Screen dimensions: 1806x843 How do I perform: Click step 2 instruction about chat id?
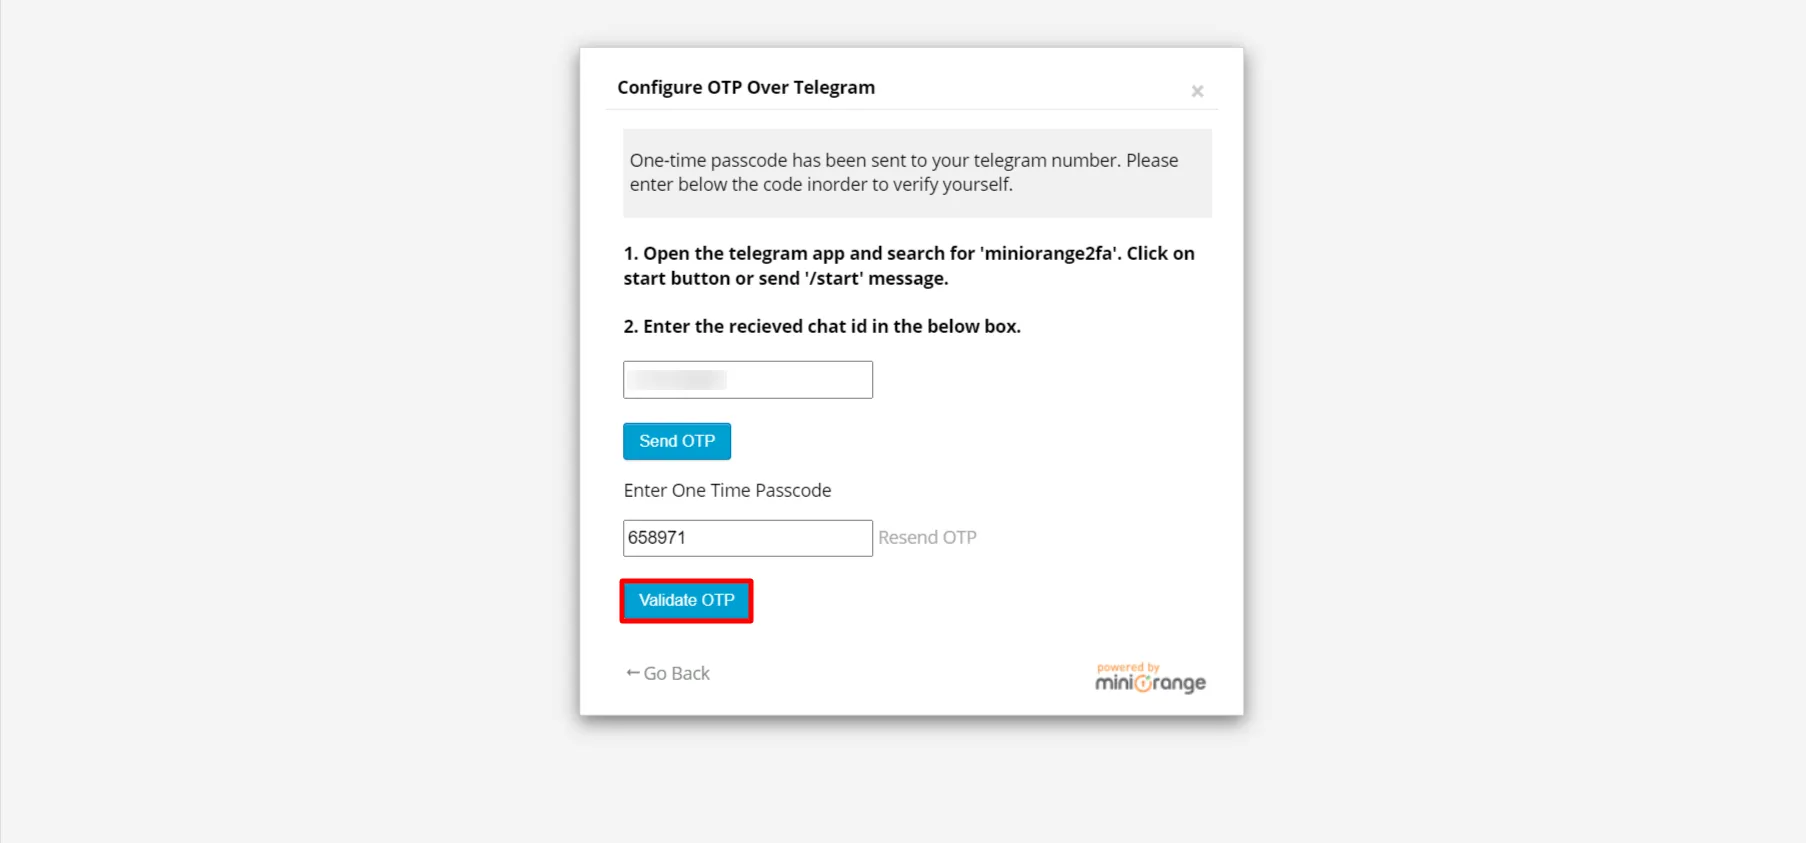pyautogui.click(x=822, y=326)
